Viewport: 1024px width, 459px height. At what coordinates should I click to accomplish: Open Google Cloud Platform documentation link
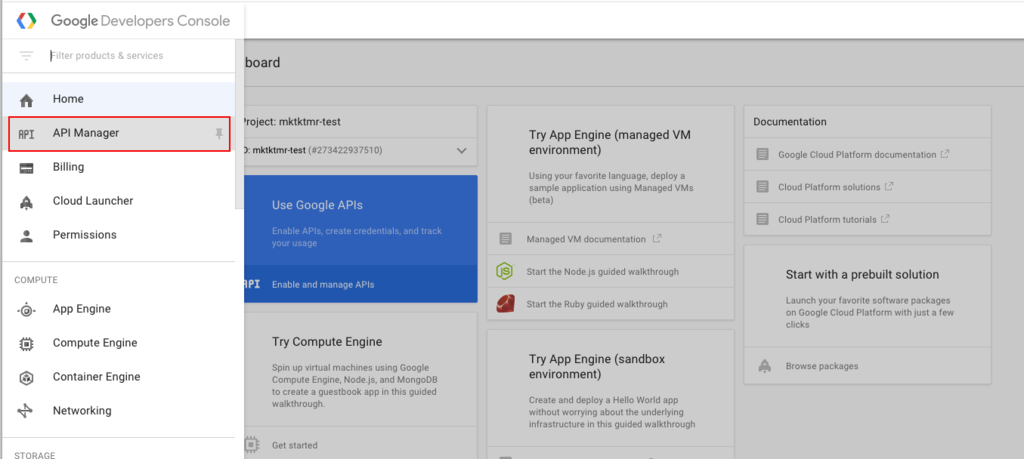857,155
